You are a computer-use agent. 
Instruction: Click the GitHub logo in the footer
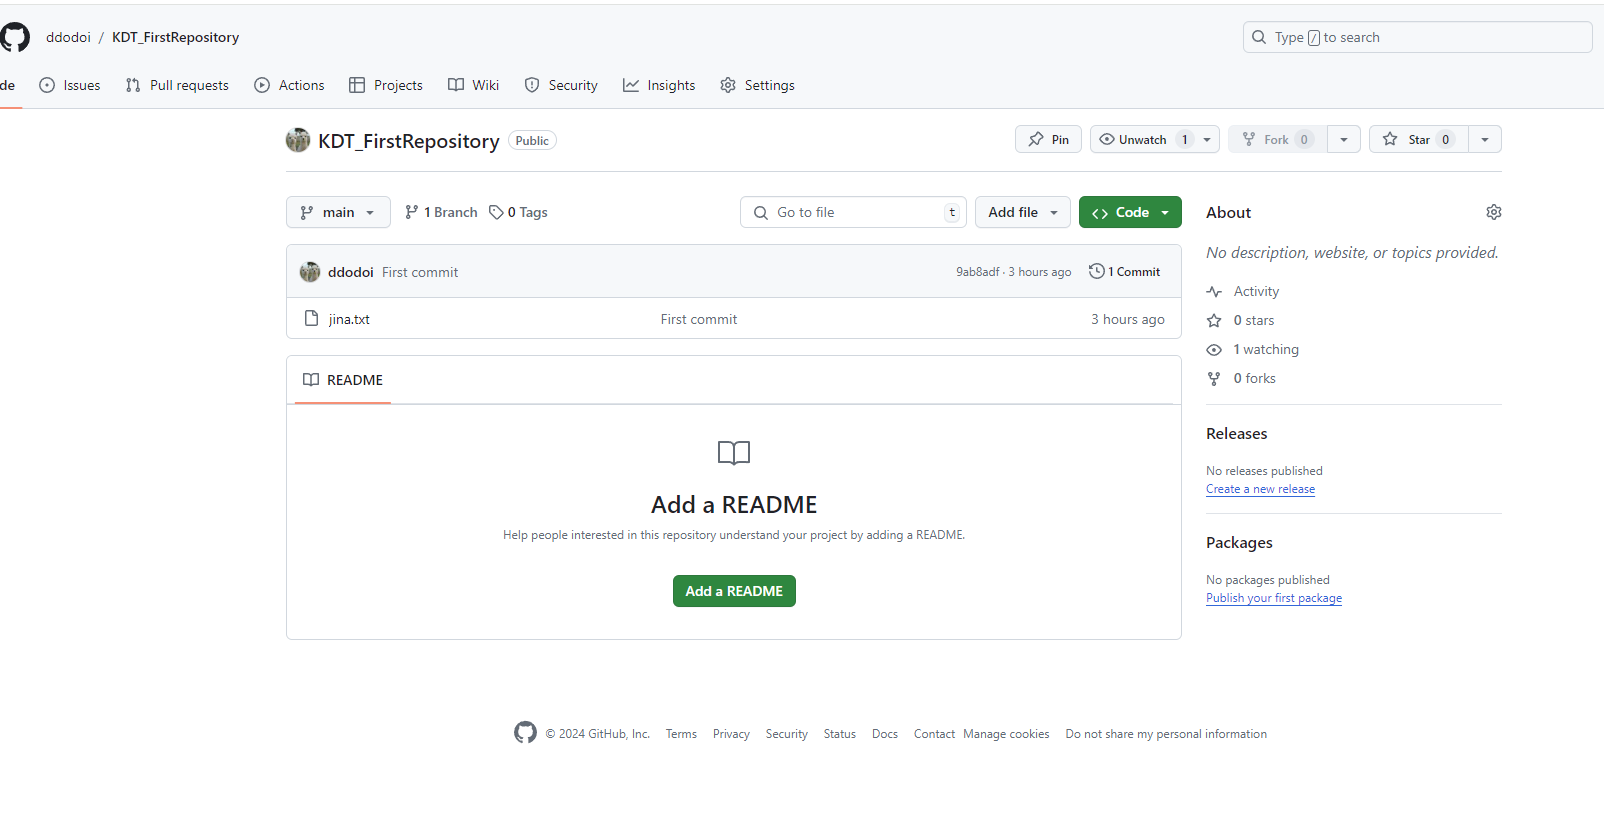pyautogui.click(x=525, y=733)
